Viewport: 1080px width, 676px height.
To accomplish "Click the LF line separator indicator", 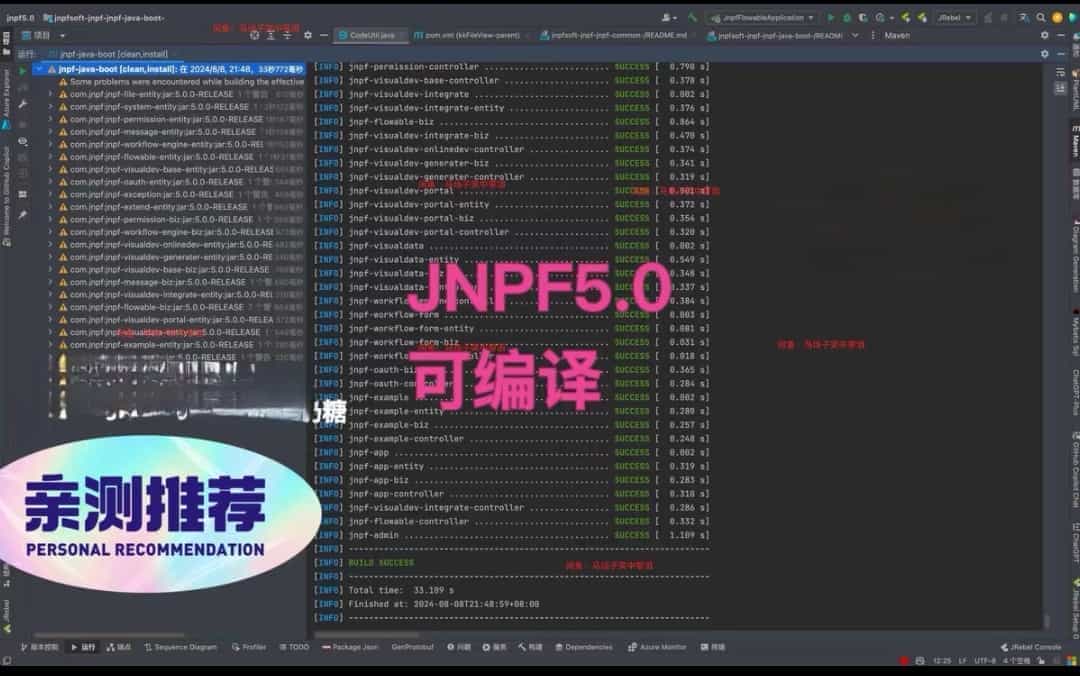I will click(x=962, y=661).
